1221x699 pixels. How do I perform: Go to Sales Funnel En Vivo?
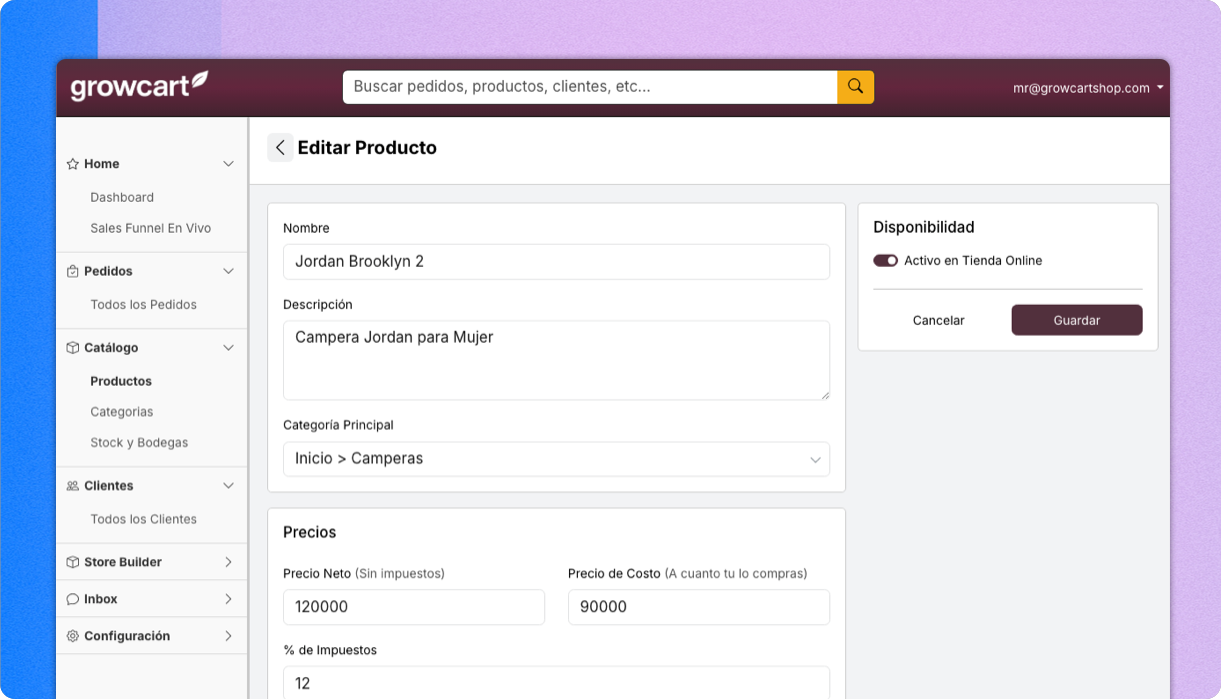(x=150, y=228)
